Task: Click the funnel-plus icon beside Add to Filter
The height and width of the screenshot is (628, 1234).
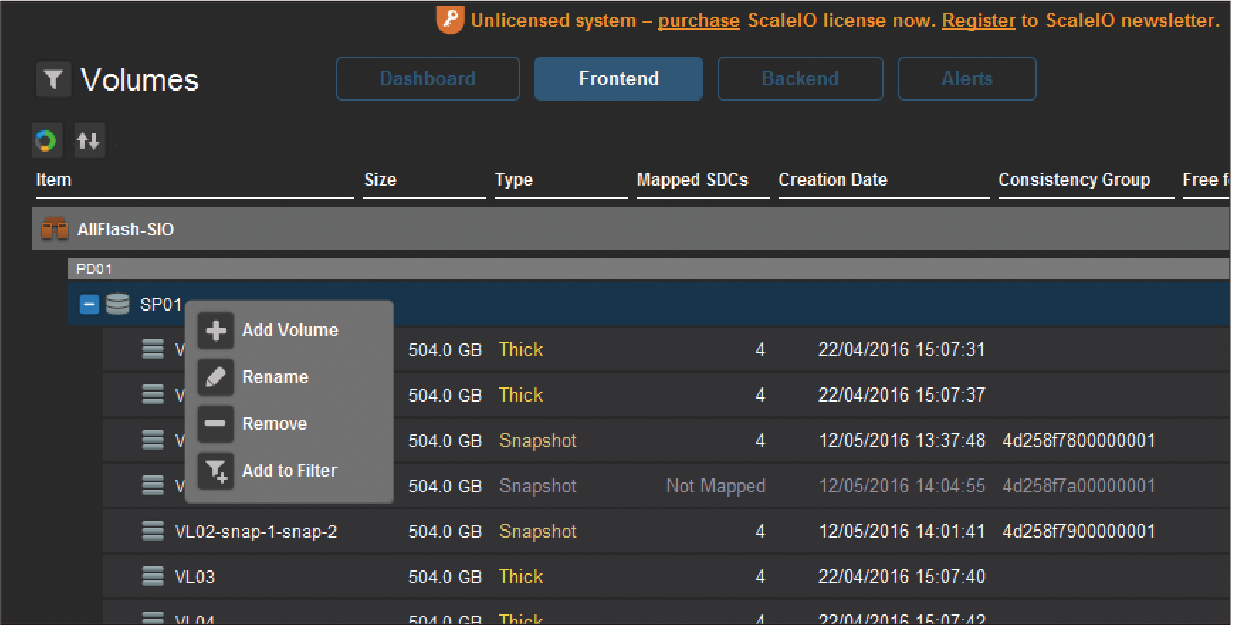Action: (x=216, y=471)
